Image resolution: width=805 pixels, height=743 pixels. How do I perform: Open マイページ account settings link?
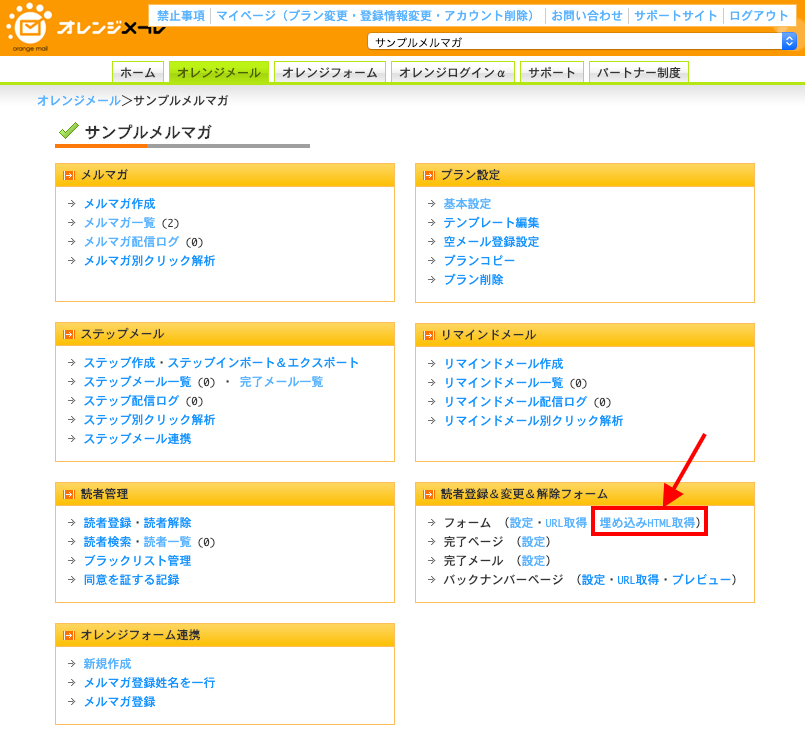tap(377, 16)
